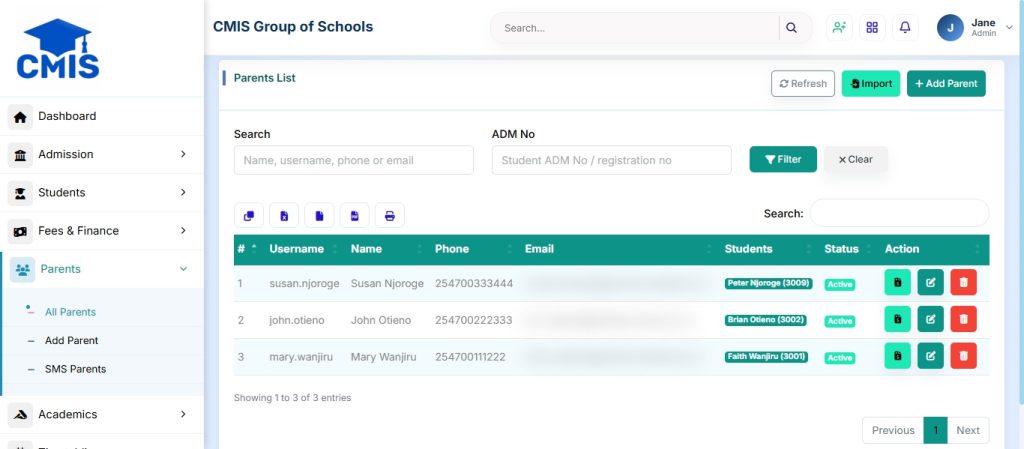Expand the Admission menu chevron
Image resolution: width=1024 pixels, height=449 pixels.
[x=184, y=154]
